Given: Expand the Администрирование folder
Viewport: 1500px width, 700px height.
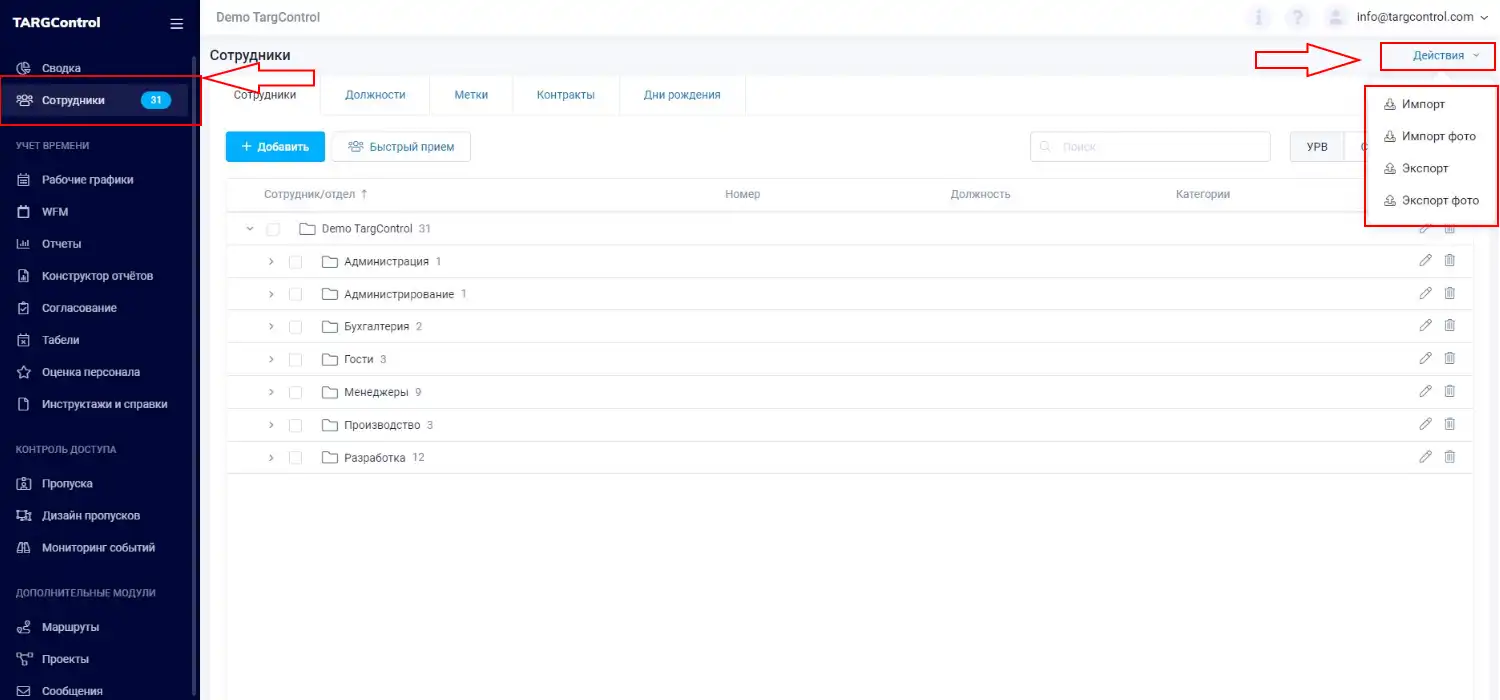Looking at the screenshot, I should (271, 295).
